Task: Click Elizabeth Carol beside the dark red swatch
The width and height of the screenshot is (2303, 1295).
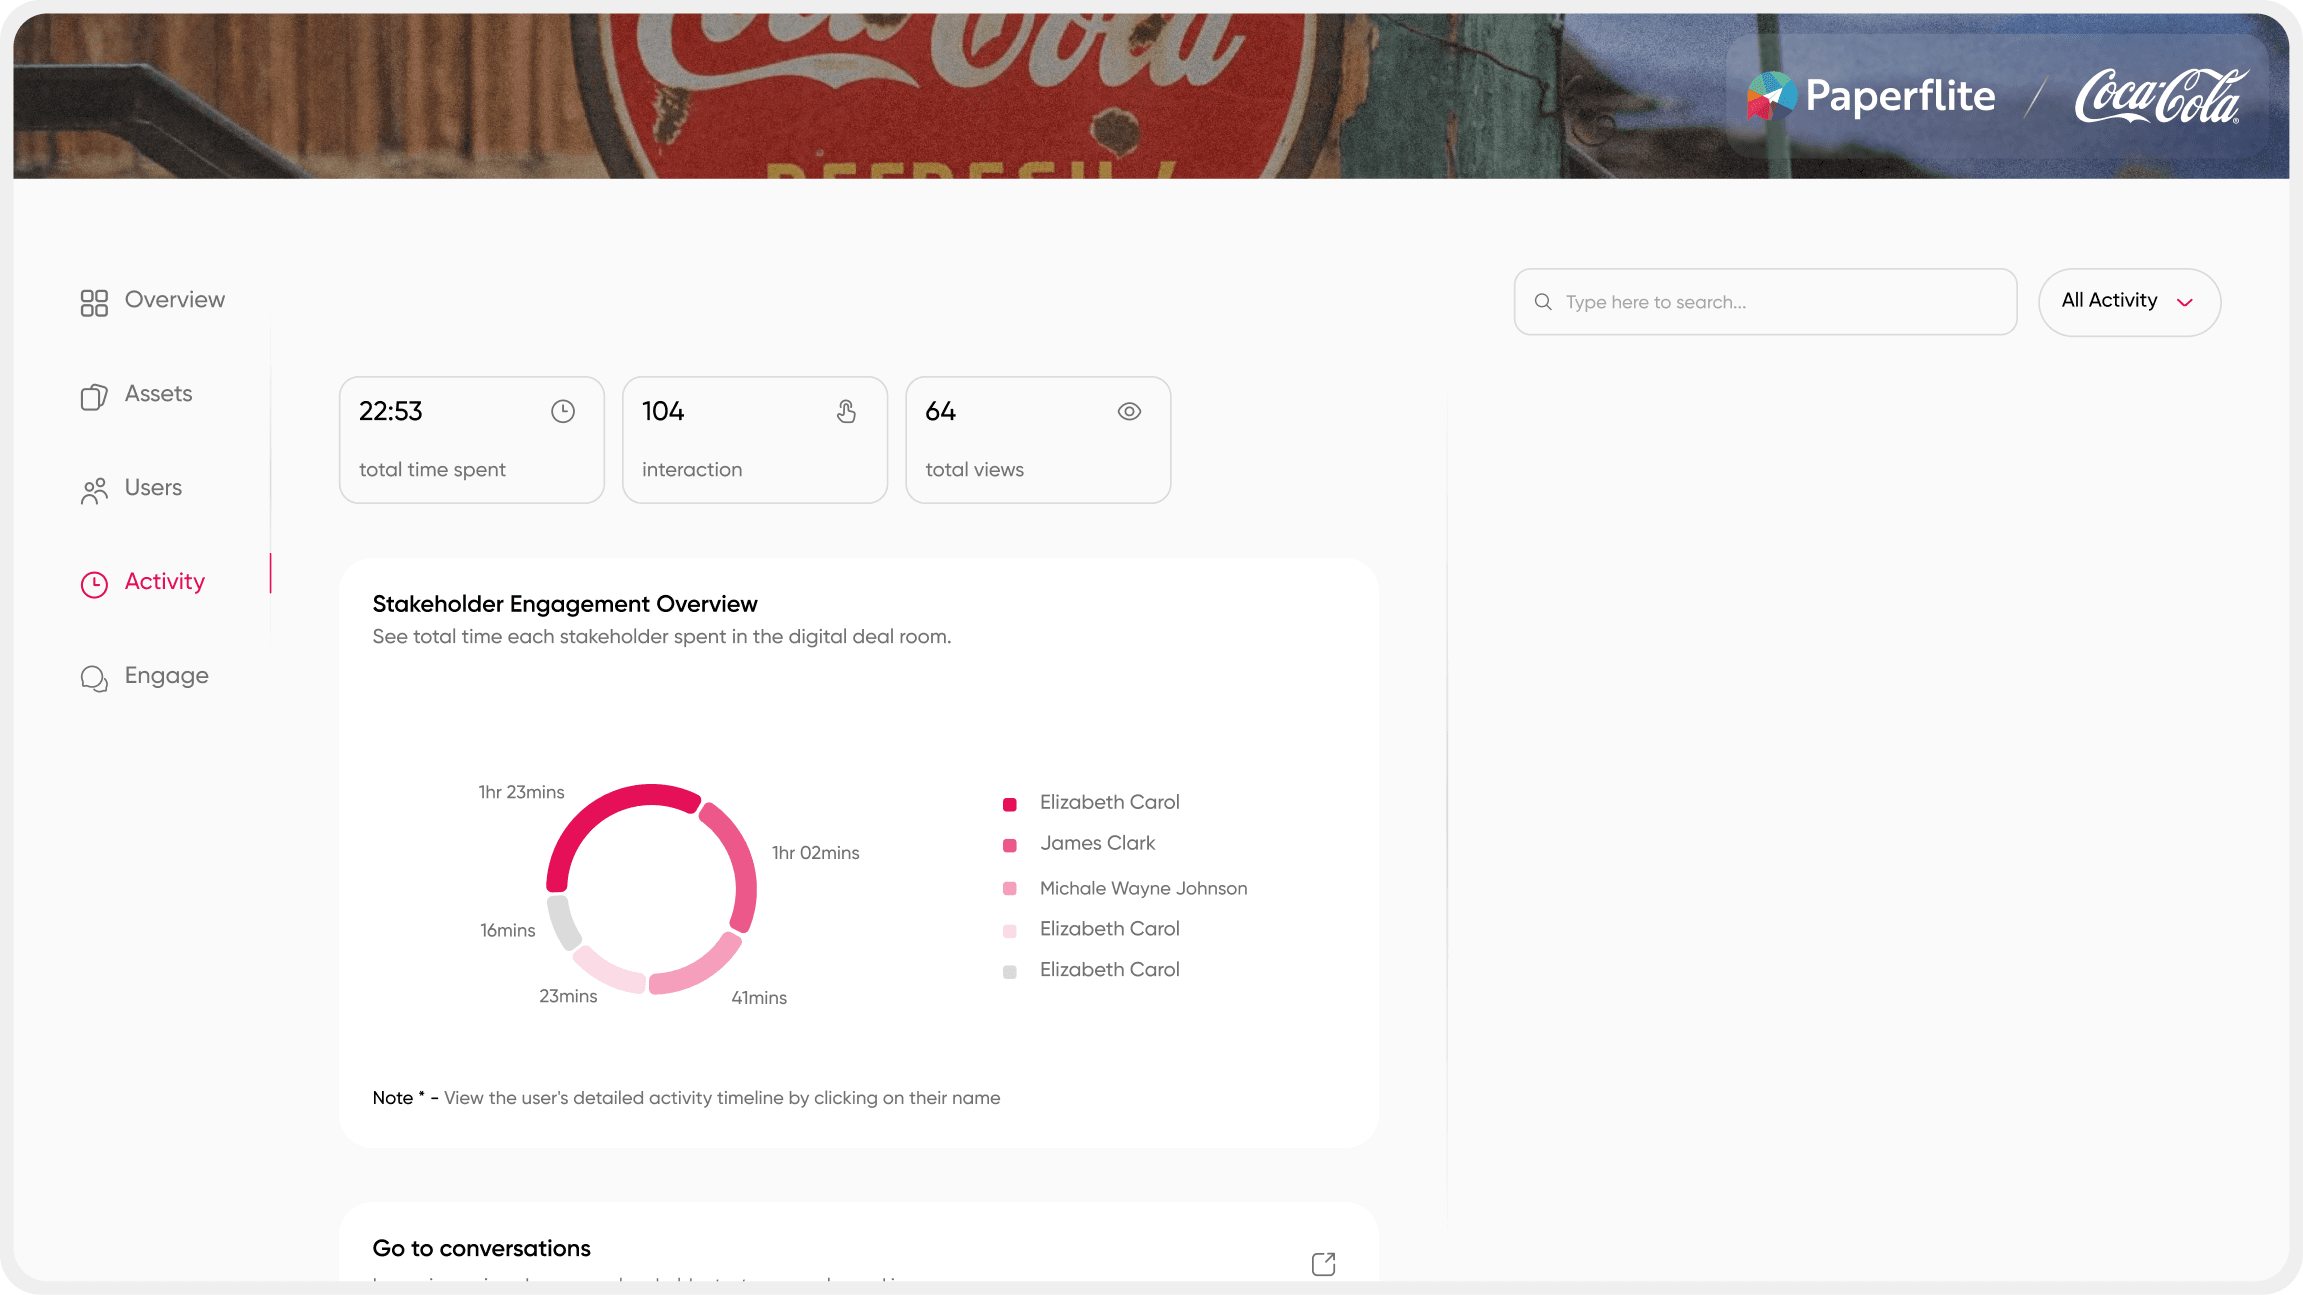Action: 1109,802
